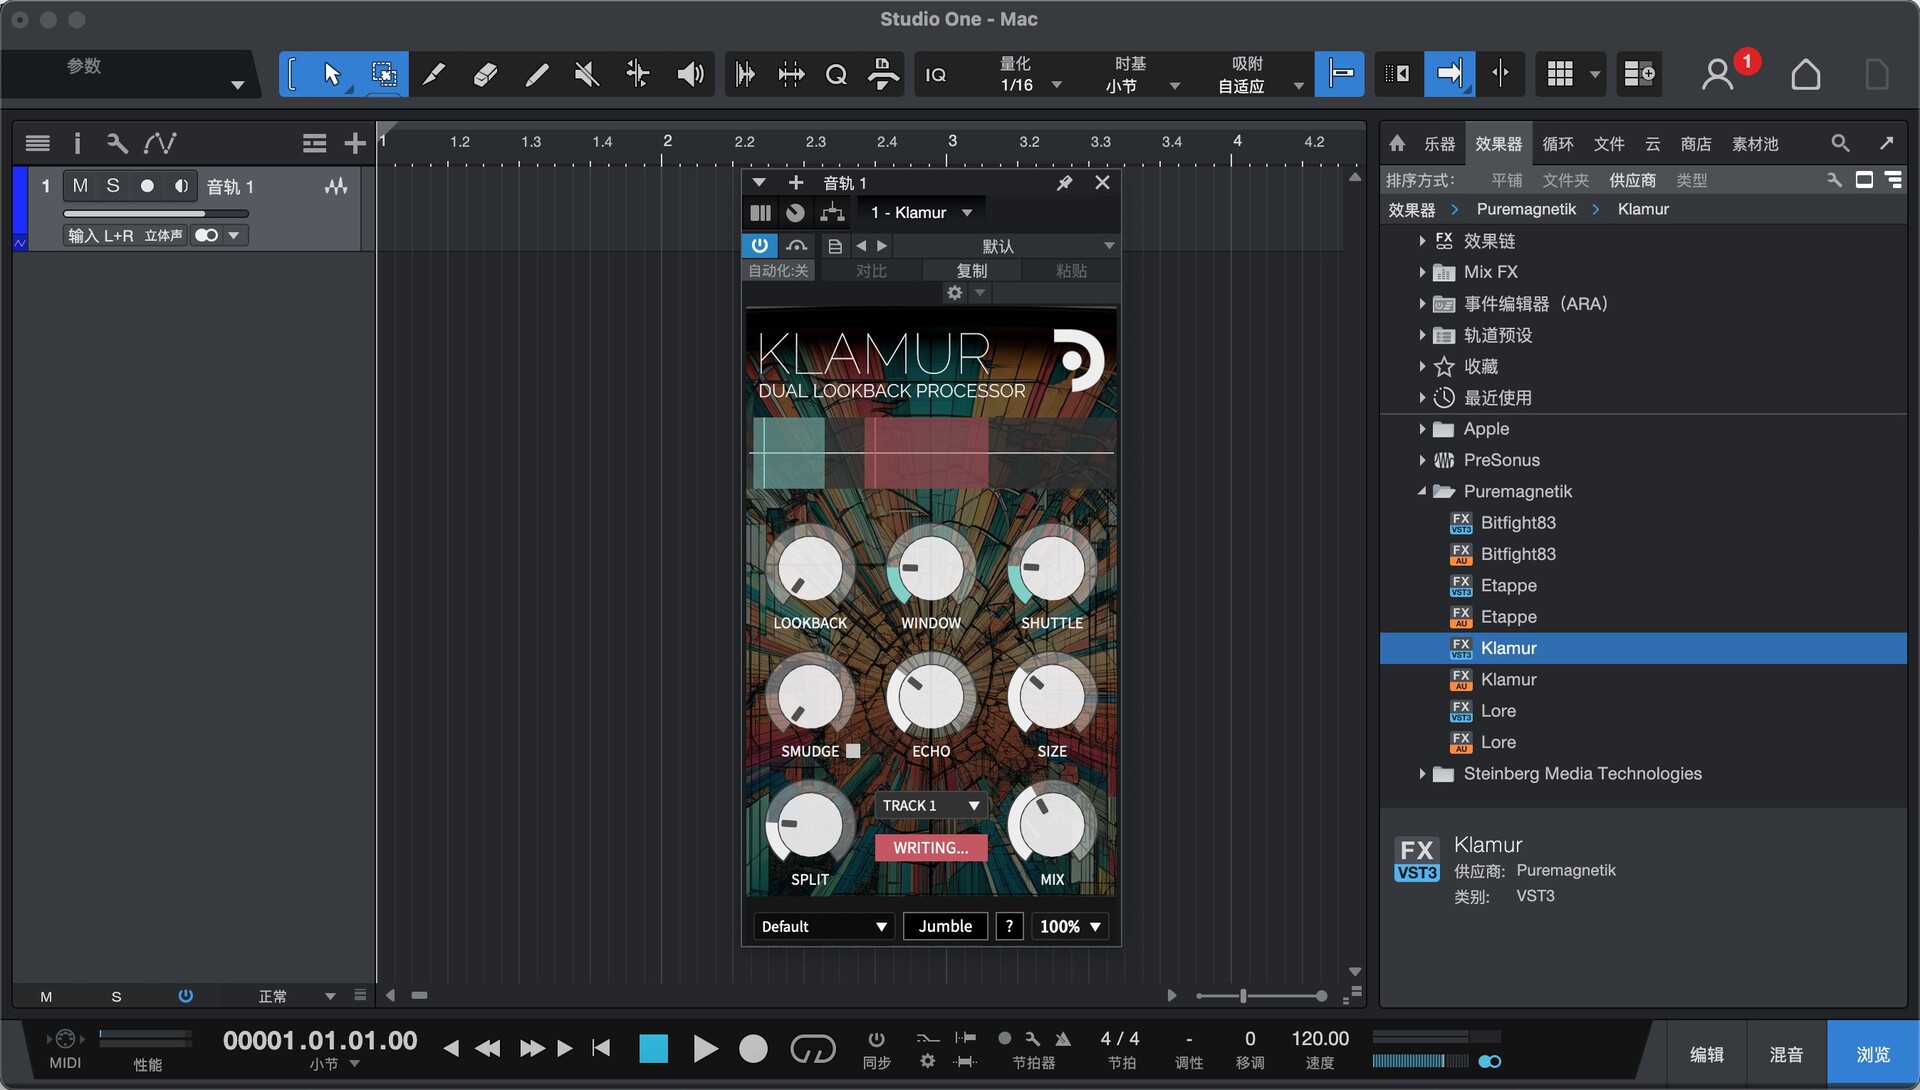This screenshot has width=1920, height=1090.
Task: Open the 混音 mixer view
Action: click(x=1786, y=1054)
